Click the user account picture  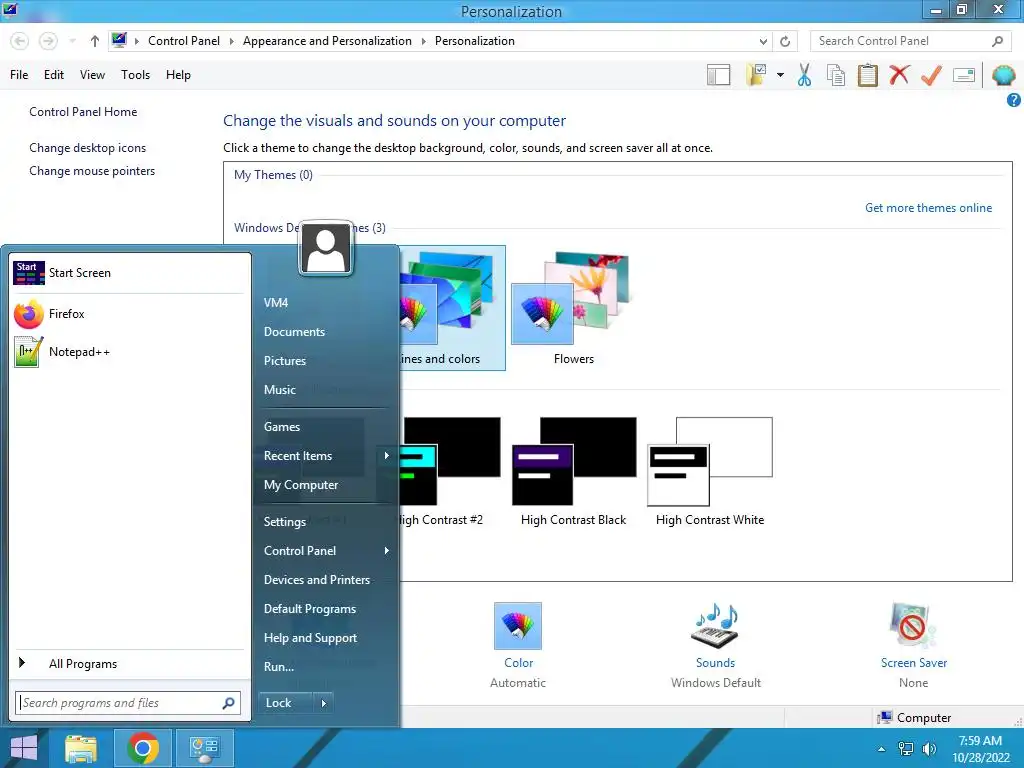[x=325, y=249]
